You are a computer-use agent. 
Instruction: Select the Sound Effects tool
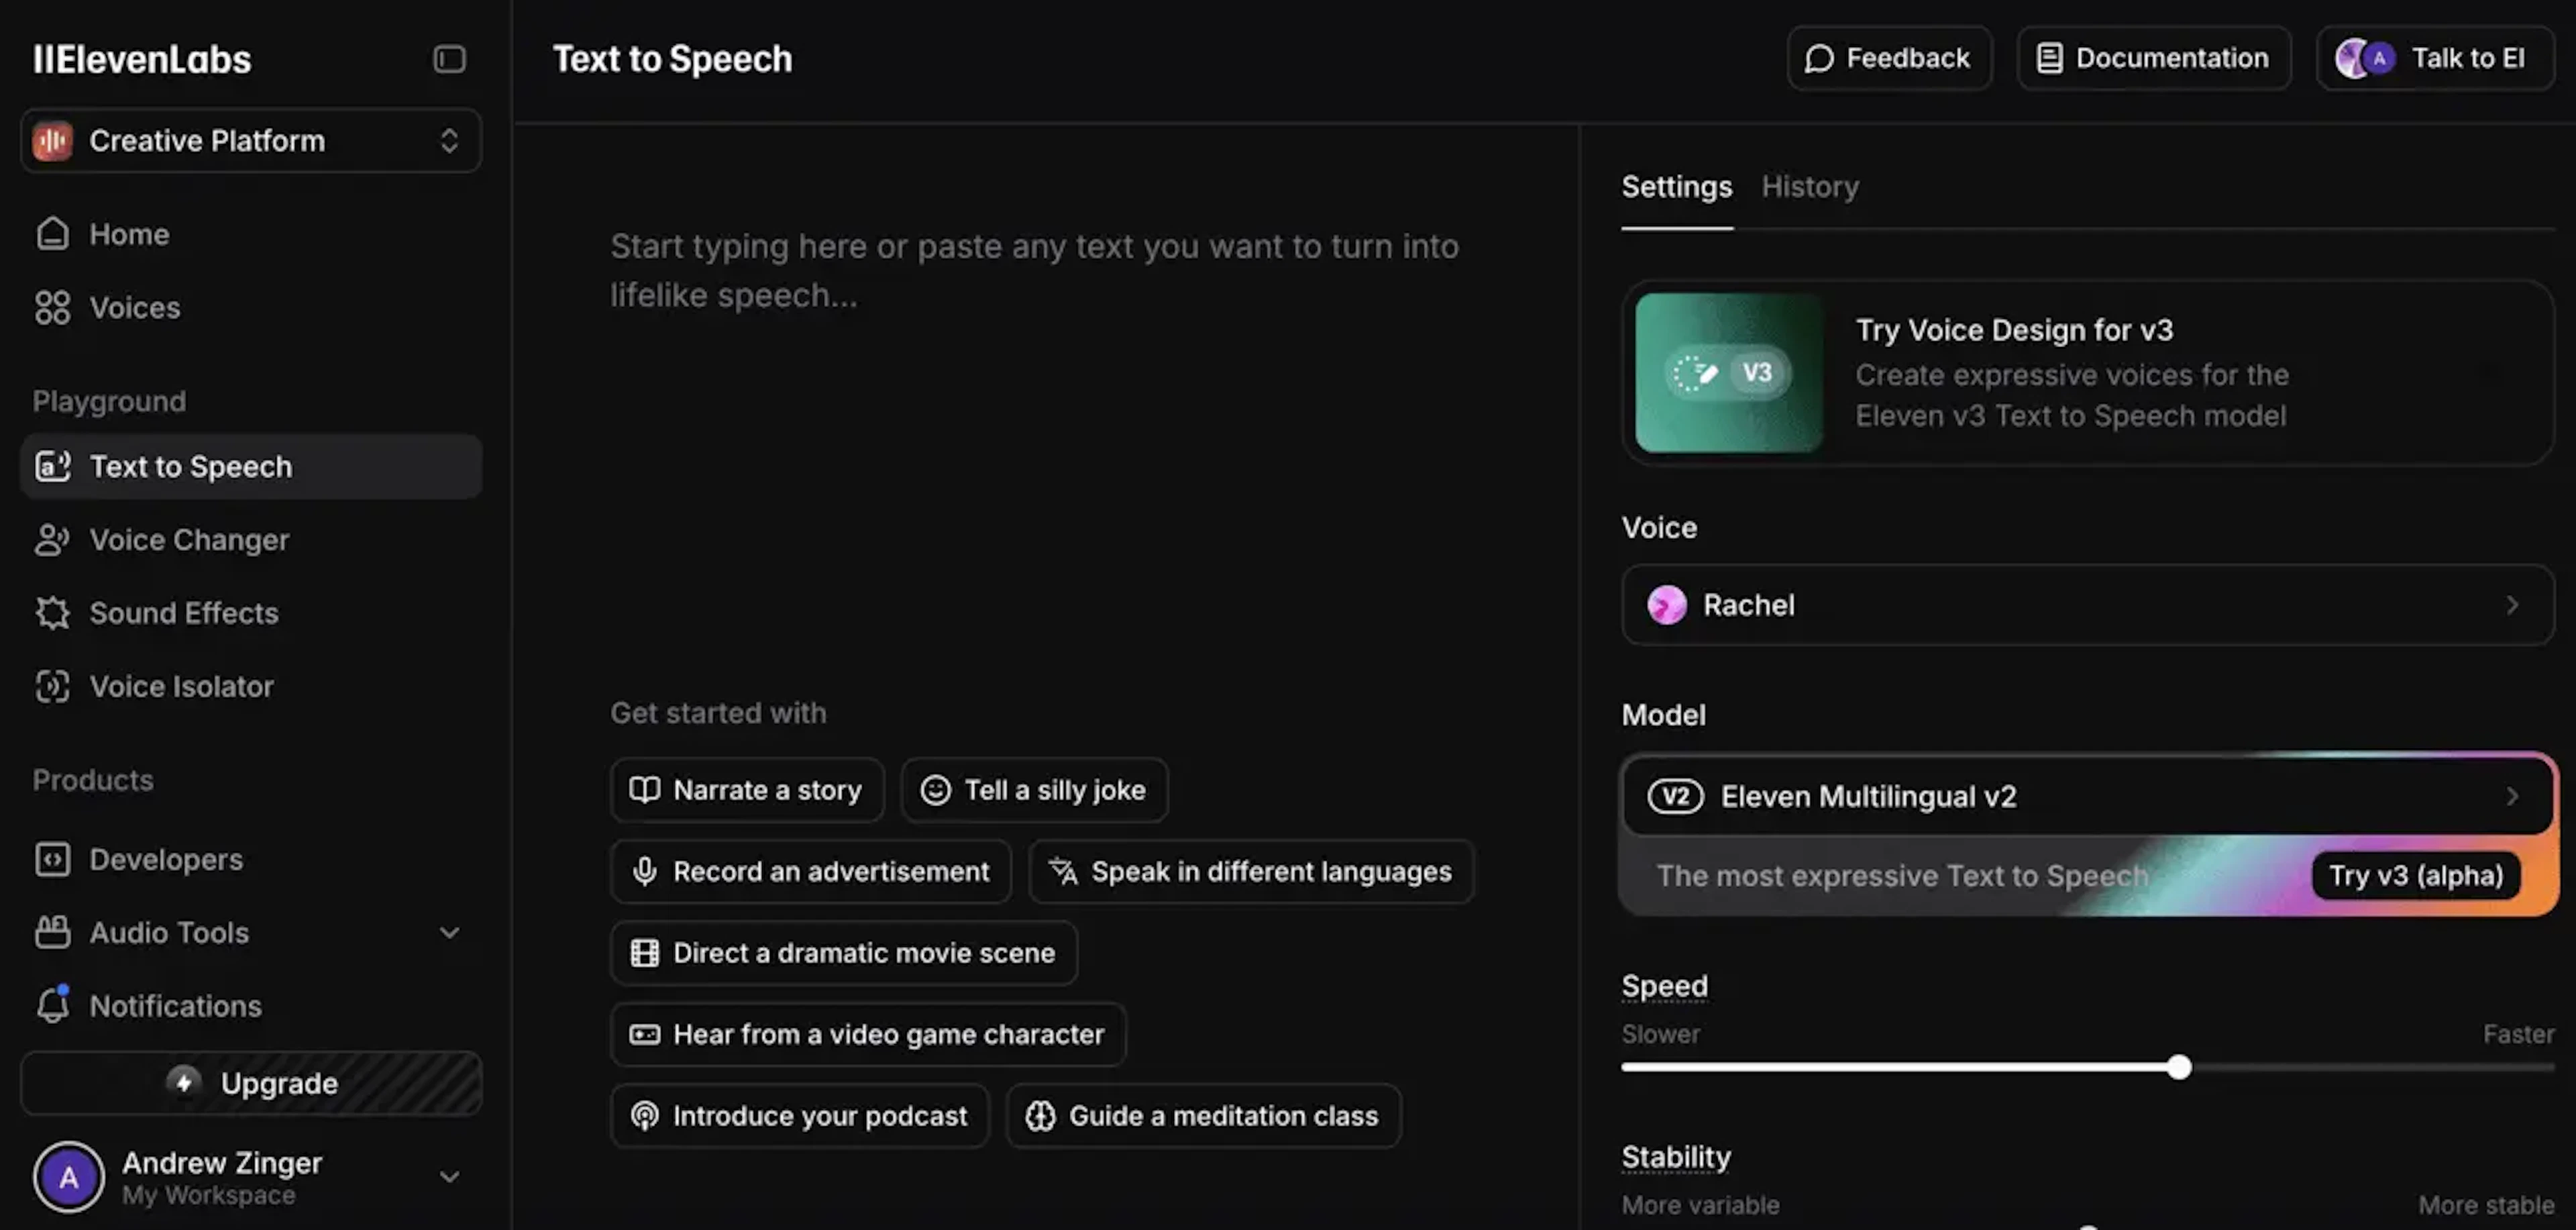[x=183, y=613]
